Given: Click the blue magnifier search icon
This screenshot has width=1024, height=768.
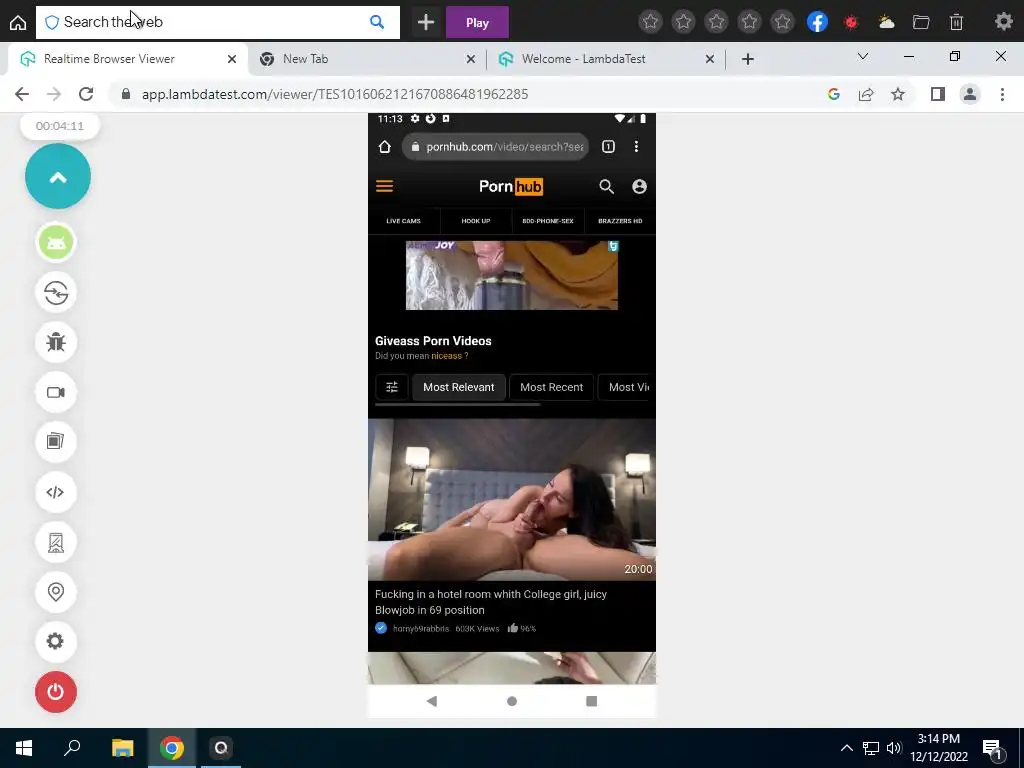Looking at the screenshot, I should pyautogui.click(x=377, y=22).
